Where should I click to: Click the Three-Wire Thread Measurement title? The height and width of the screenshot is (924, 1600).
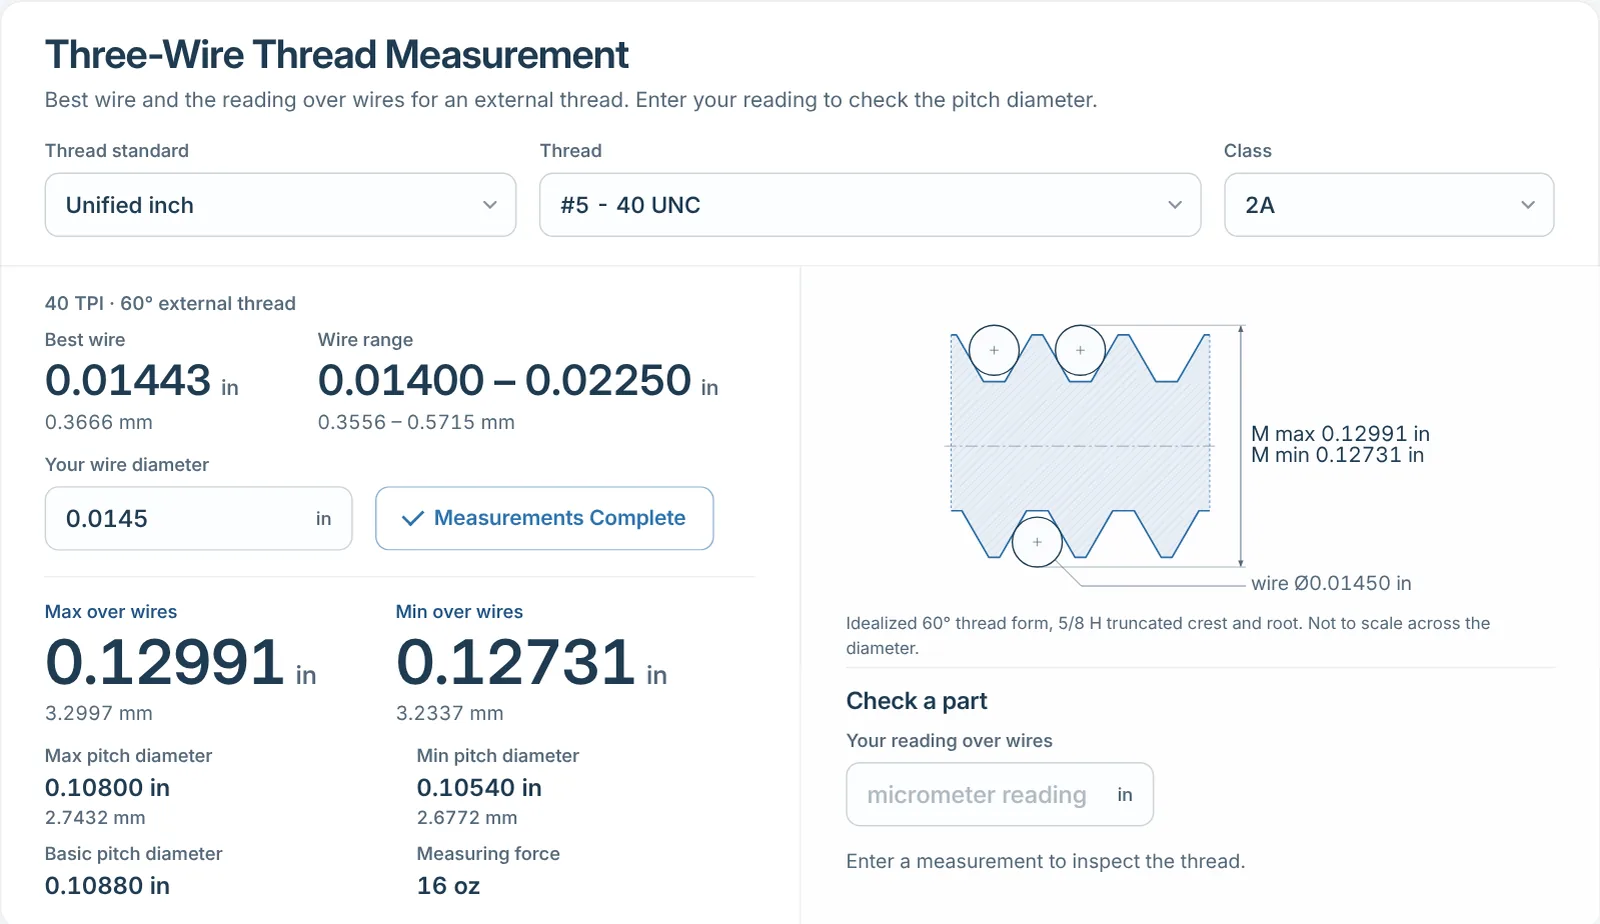point(337,55)
